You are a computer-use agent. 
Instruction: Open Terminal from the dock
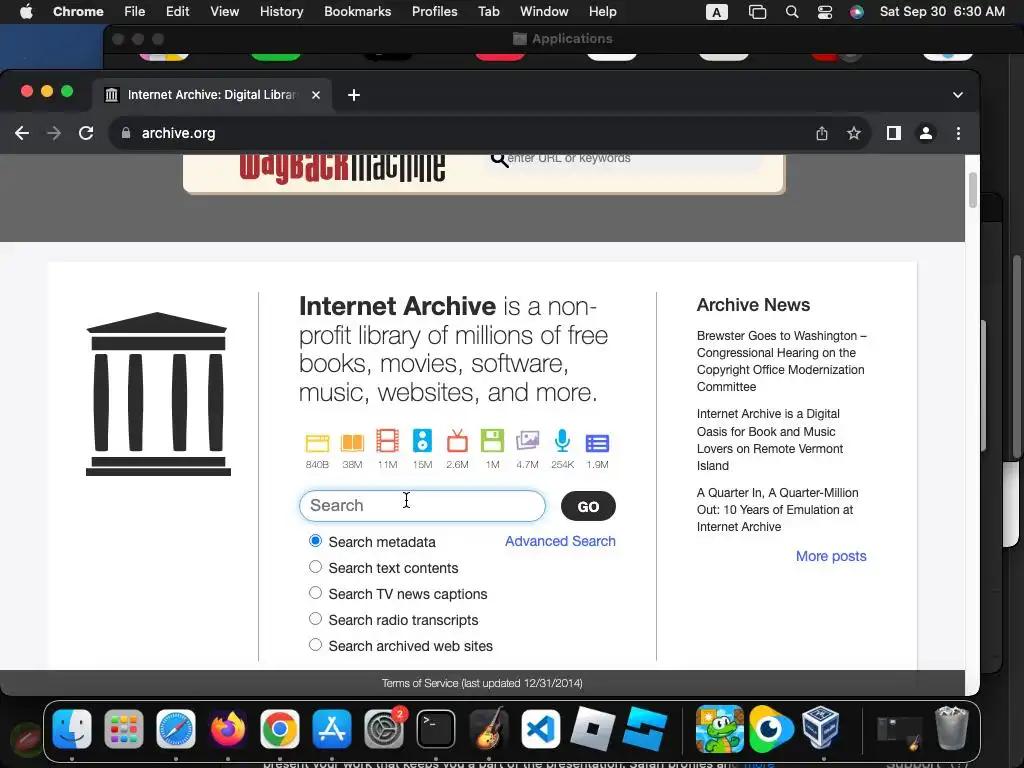[x=436, y=728]
